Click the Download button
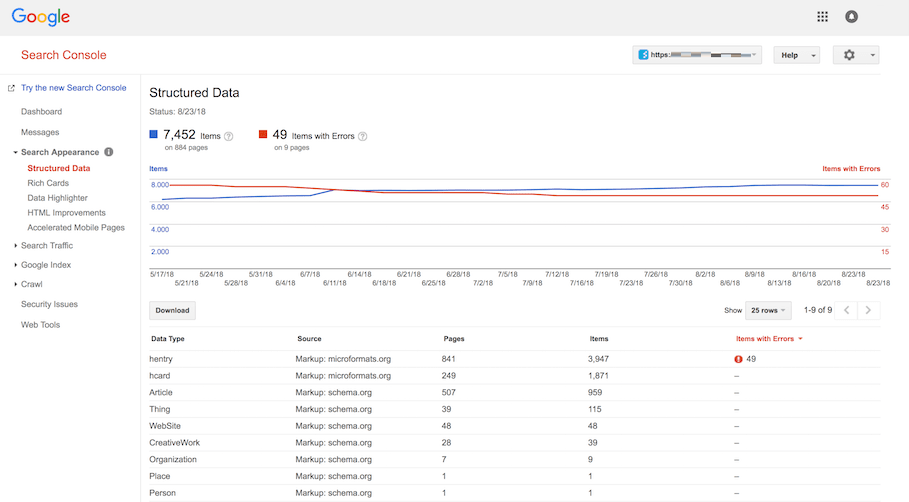 click(172, 310)
